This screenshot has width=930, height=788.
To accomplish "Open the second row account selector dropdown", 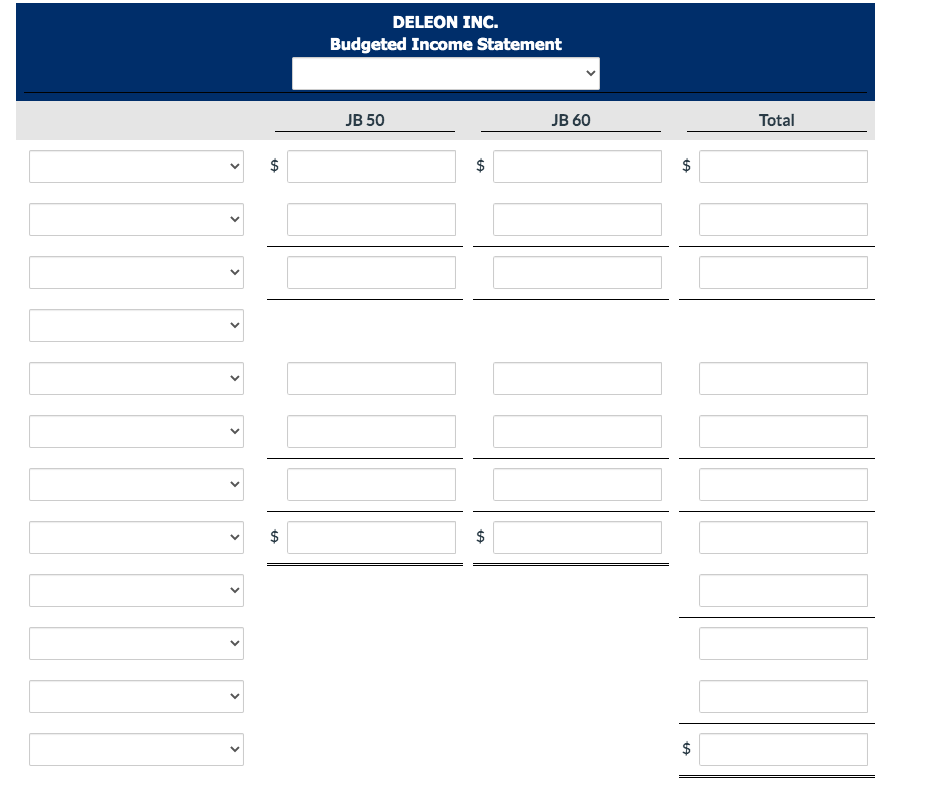I will point(136,219).
